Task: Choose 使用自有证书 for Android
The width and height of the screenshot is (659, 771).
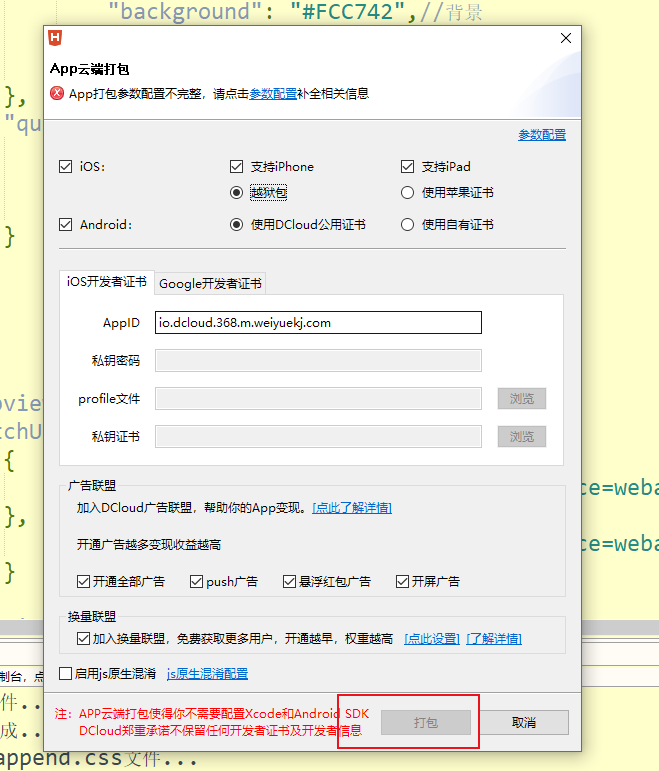Action: [x=408, y=225]
